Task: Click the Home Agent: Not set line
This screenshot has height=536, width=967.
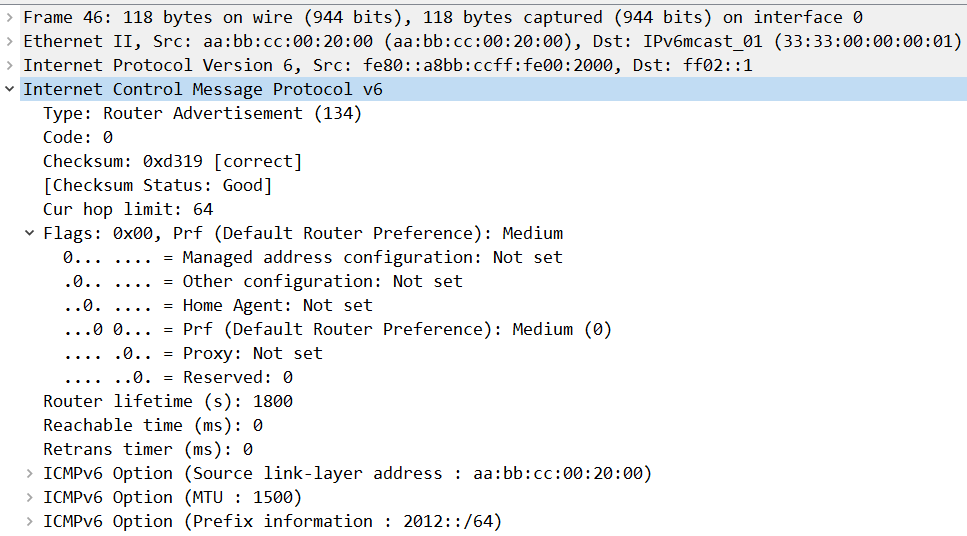Action: pyautogui.click(x=217, y=305)
